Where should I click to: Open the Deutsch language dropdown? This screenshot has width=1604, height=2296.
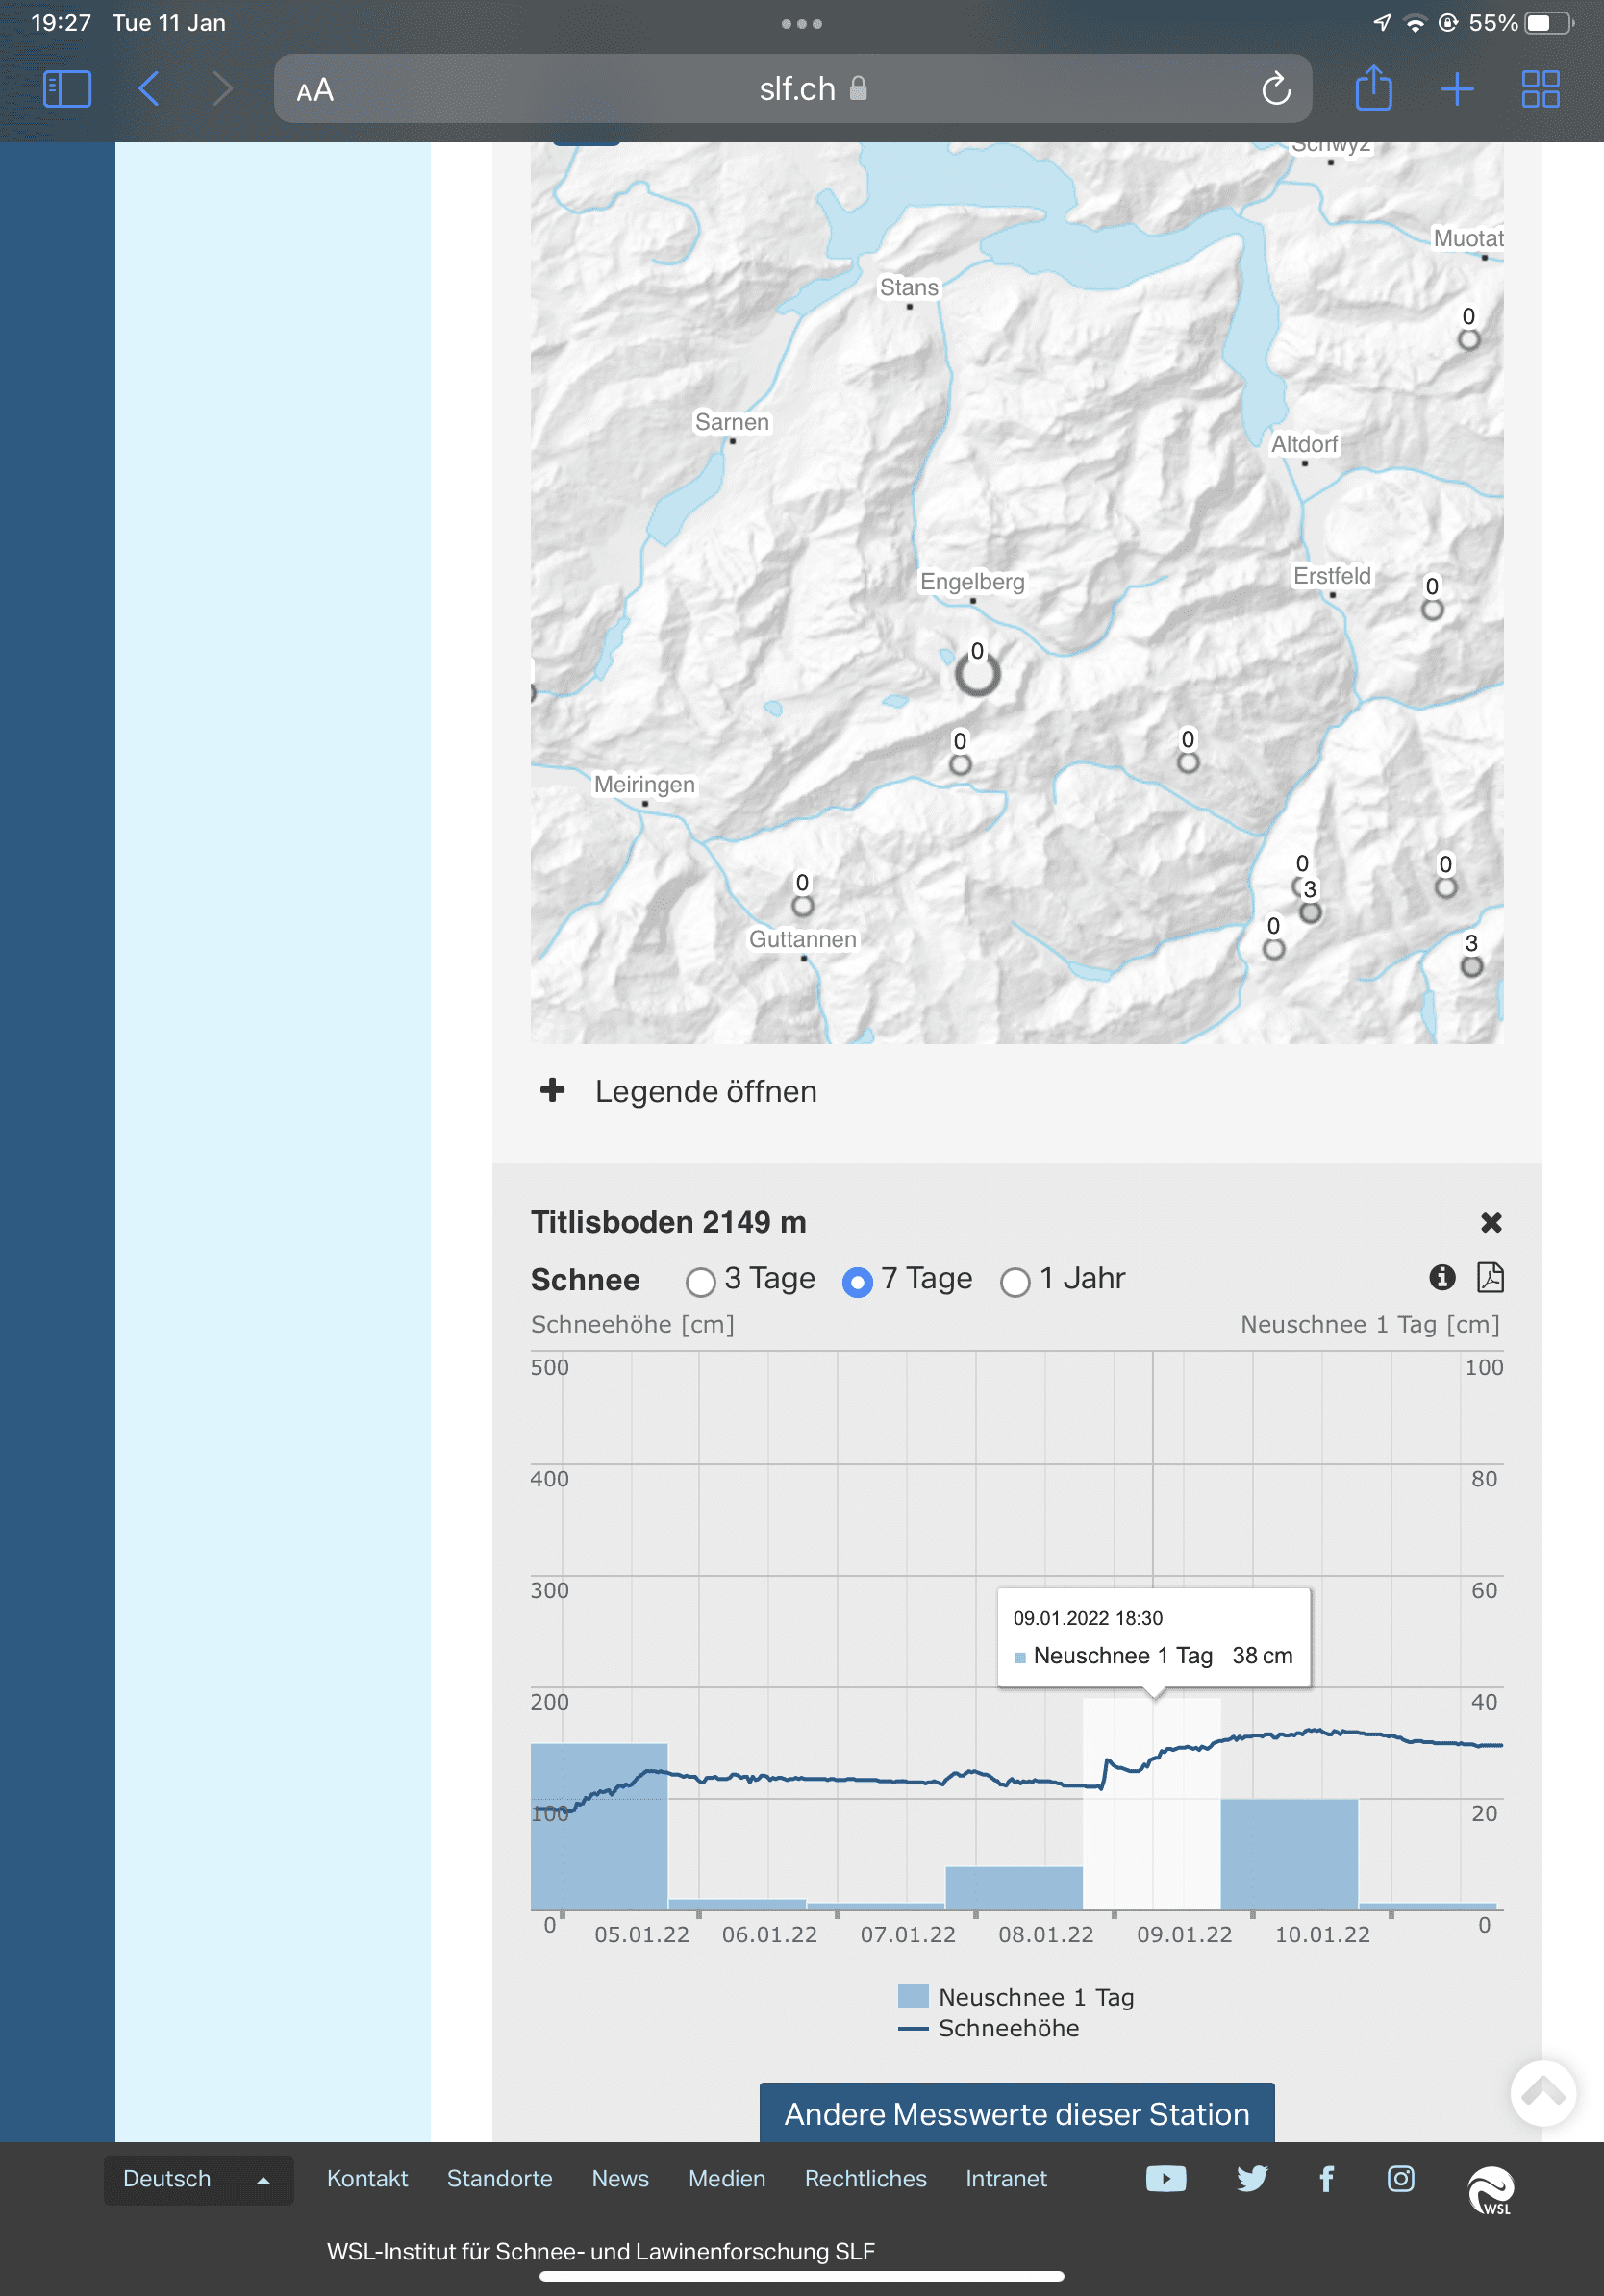pyautogui.click(x=198, y=2179)
